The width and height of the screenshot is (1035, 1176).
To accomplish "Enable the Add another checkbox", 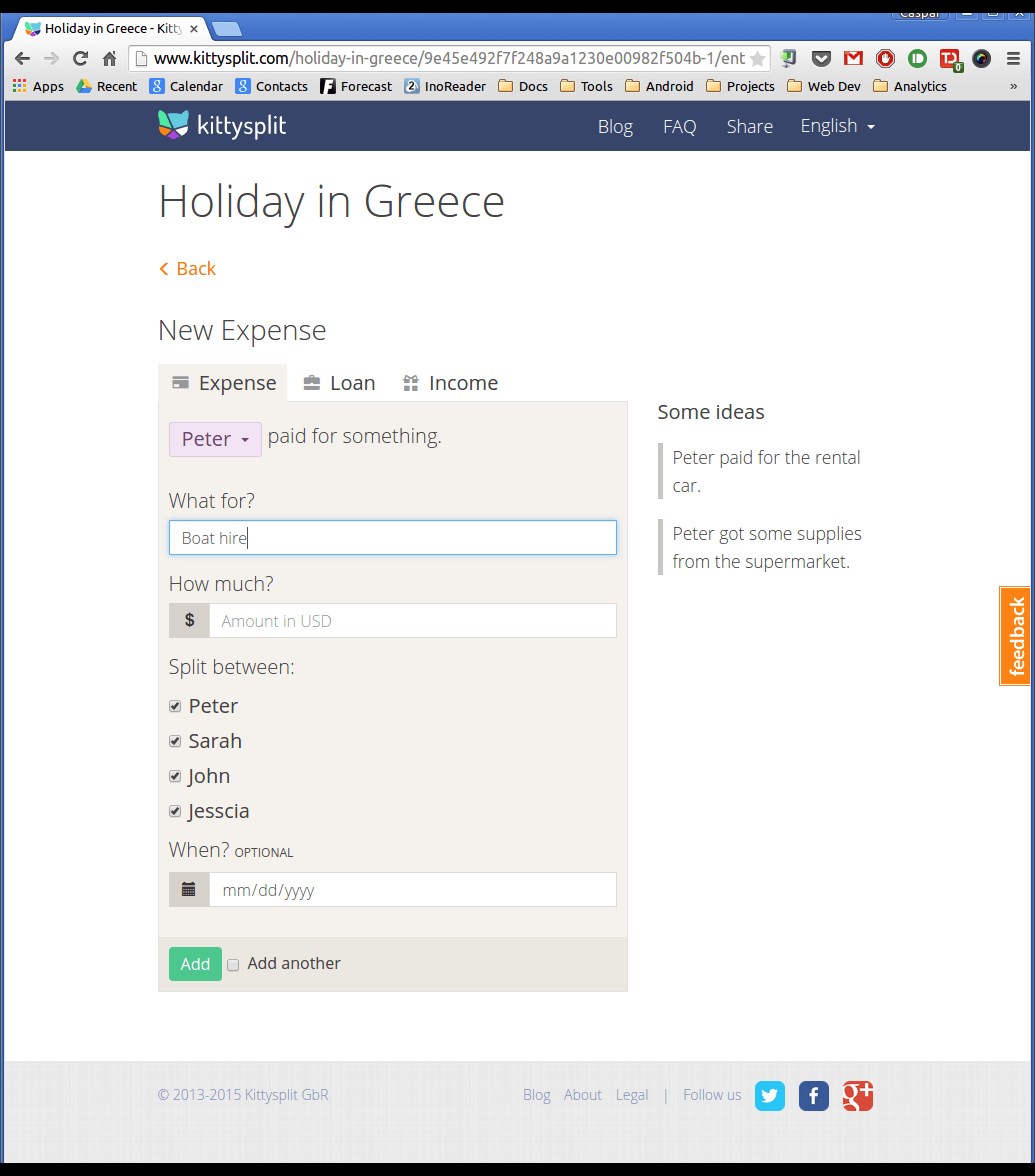I will click(x=233, y=964).
